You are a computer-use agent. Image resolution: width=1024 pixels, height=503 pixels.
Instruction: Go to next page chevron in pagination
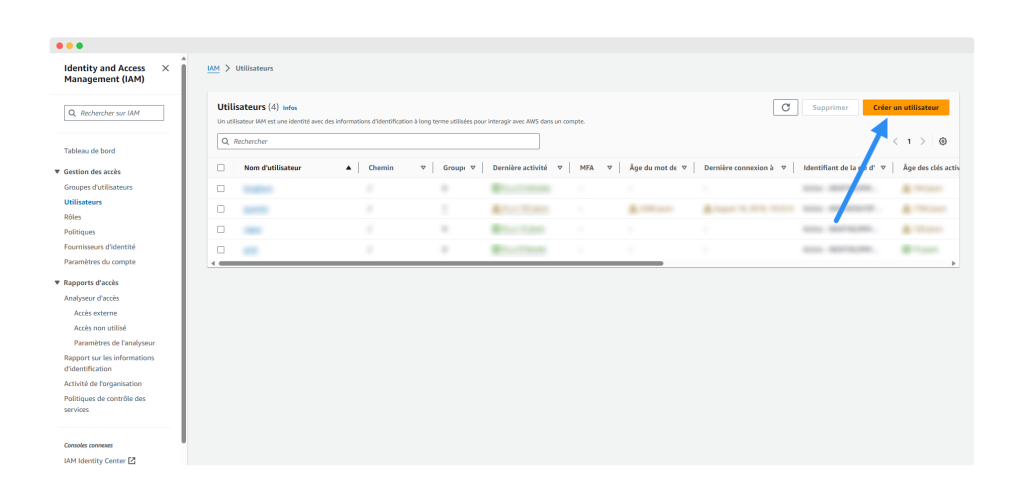tap(923, 141)
